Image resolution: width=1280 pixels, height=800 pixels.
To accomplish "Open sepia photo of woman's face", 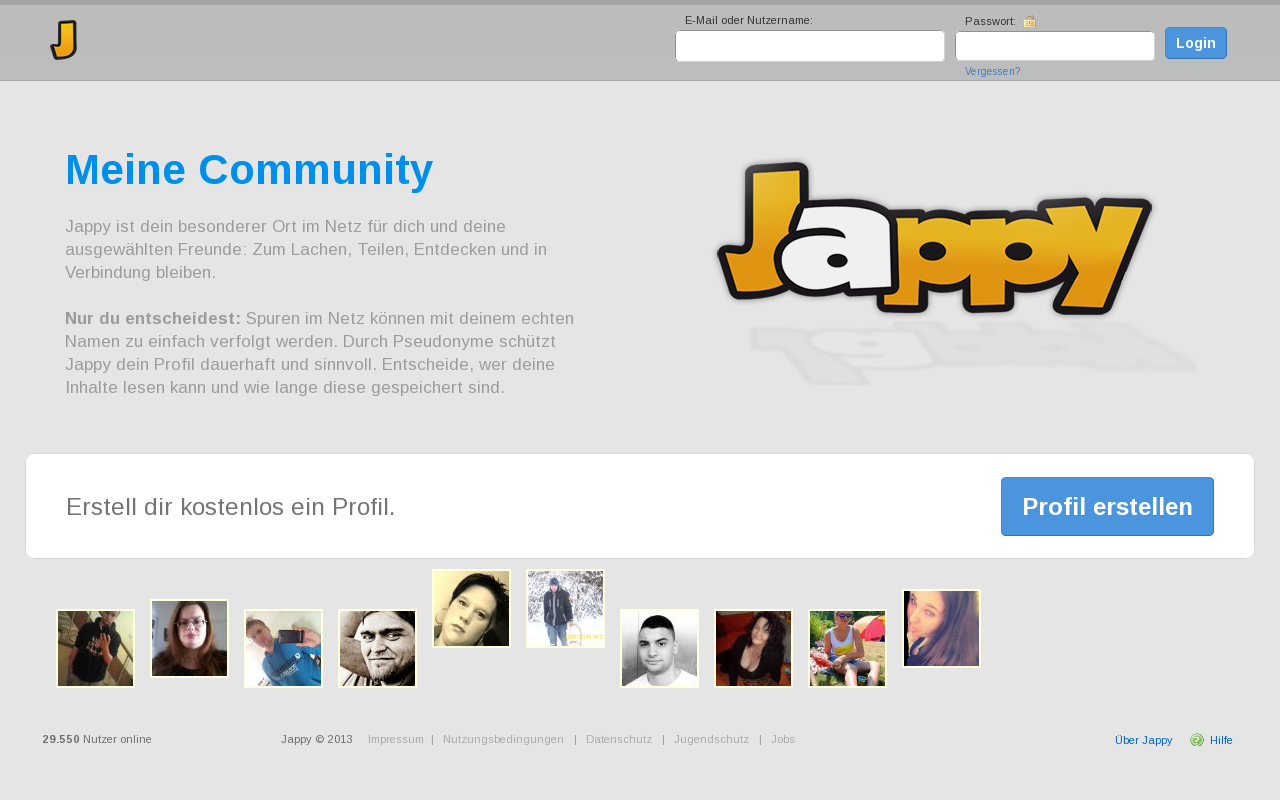I will pyautogui.click(x=471, y=608).
